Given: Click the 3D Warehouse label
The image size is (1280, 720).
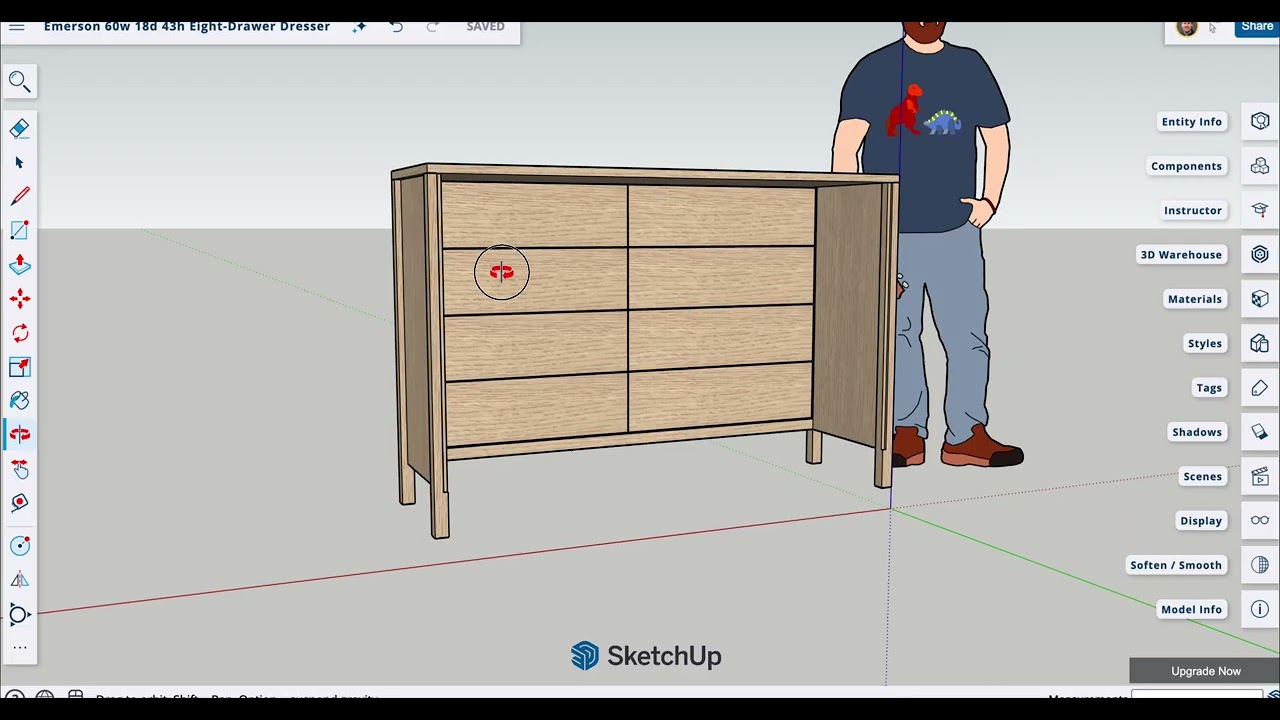Looking at the screenshot, I should pos(1181,254).
